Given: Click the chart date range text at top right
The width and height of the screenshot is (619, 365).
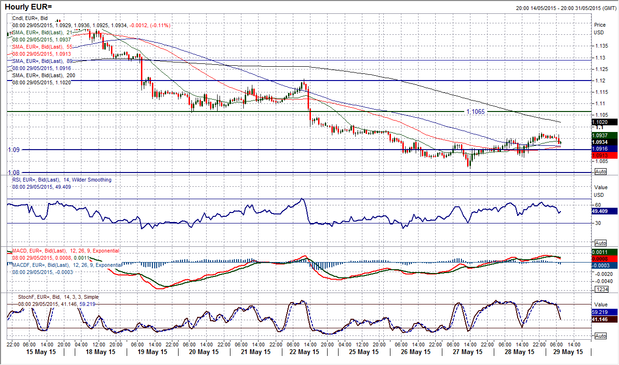Looking at the screenshot, I should [x=565, y=8].
